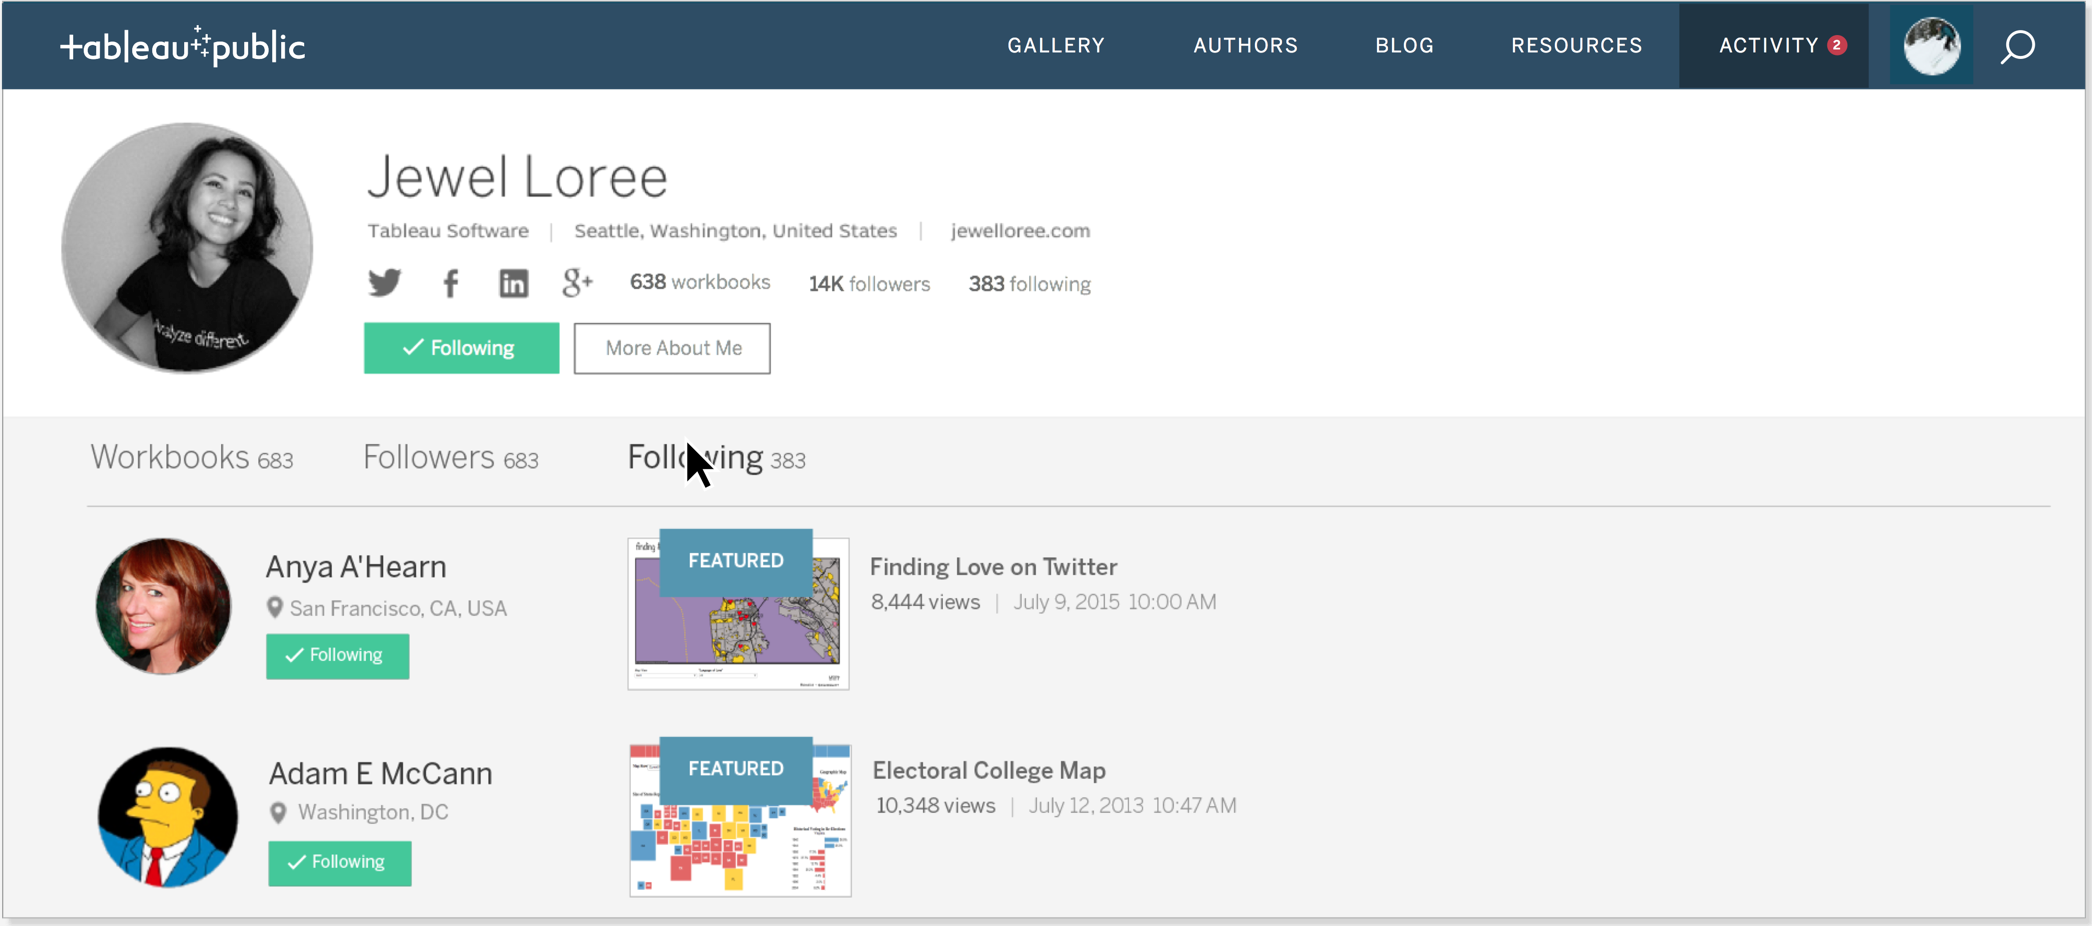Open the jewelloree.com website link
This screenshot has height=926, width=2092.
tap(1020, 231)
